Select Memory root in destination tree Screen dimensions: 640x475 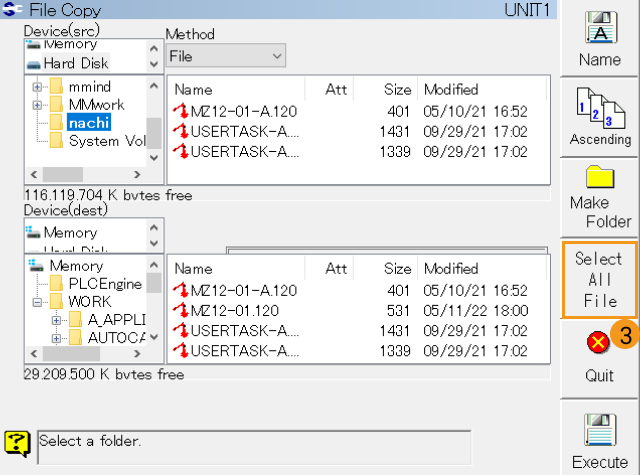[x=76, y=266]
